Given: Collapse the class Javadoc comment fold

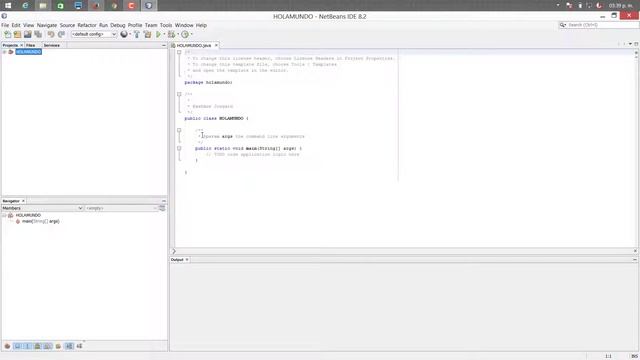Looking at the screenshot, I should pyautogui.click(x=179, y=94).
